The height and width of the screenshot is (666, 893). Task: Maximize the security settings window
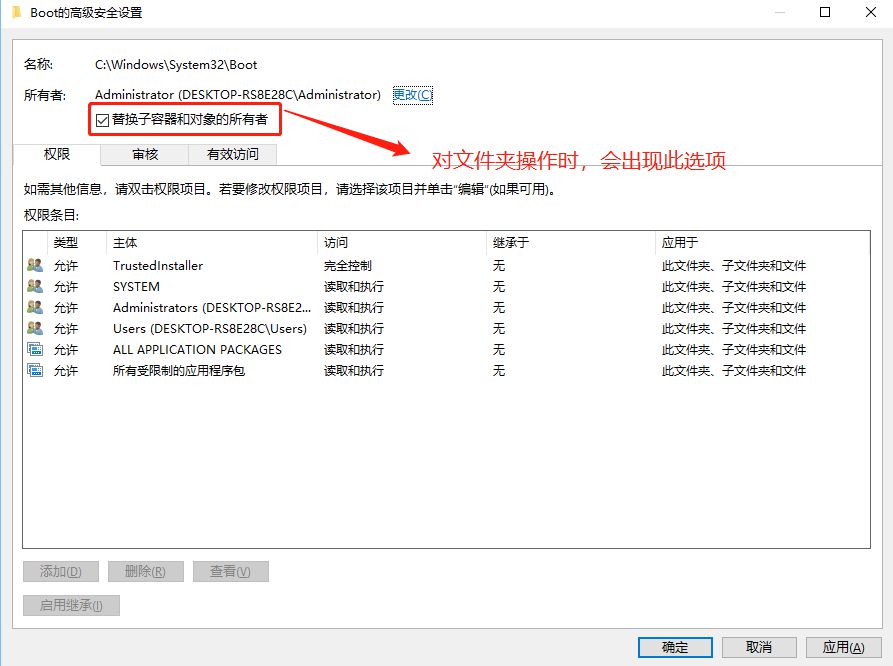pyautogui.click(x=825, y=12)
